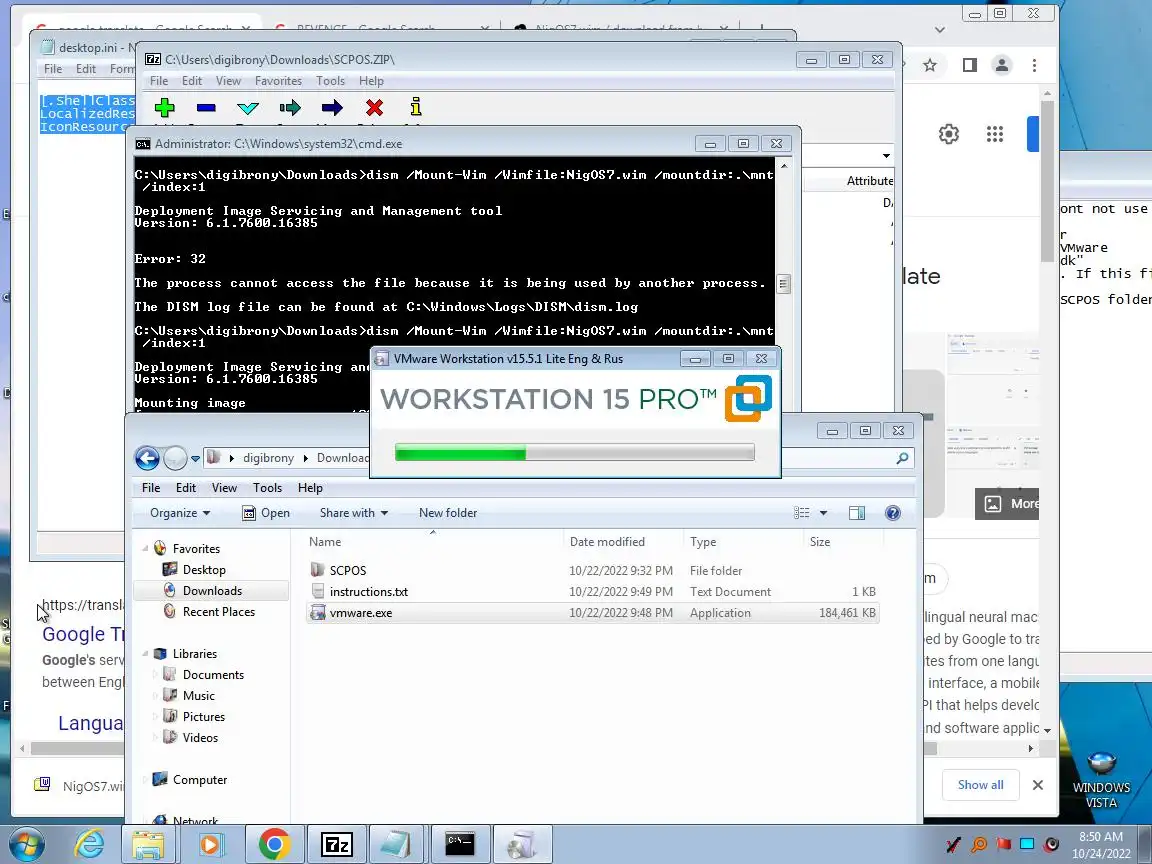
Task: Open view options dropdown arrow in Explorer
Action: point(823,513)
